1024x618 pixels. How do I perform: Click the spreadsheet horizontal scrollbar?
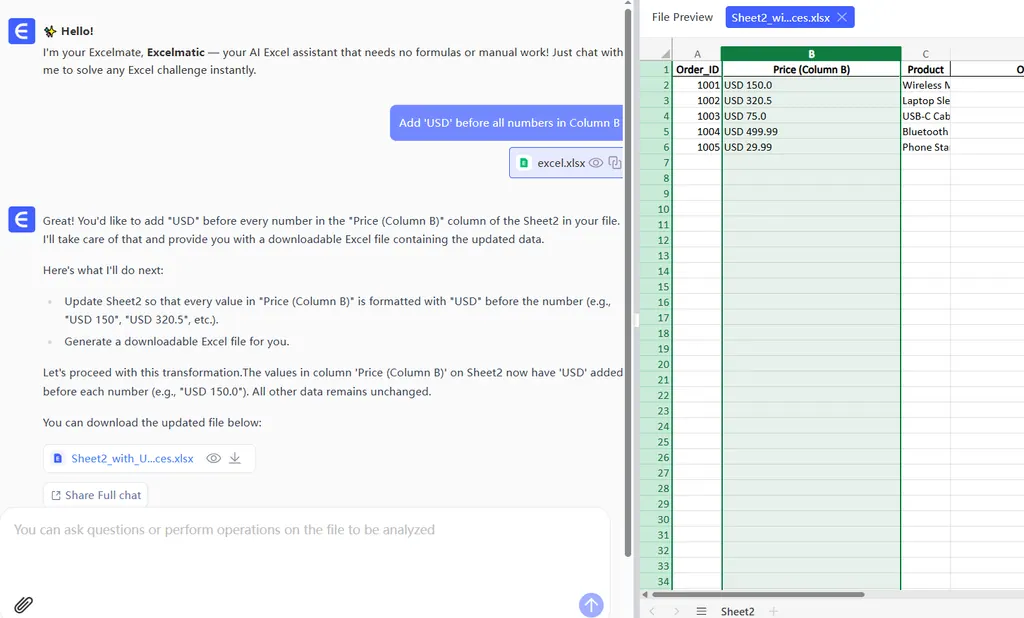coord(758,594)
